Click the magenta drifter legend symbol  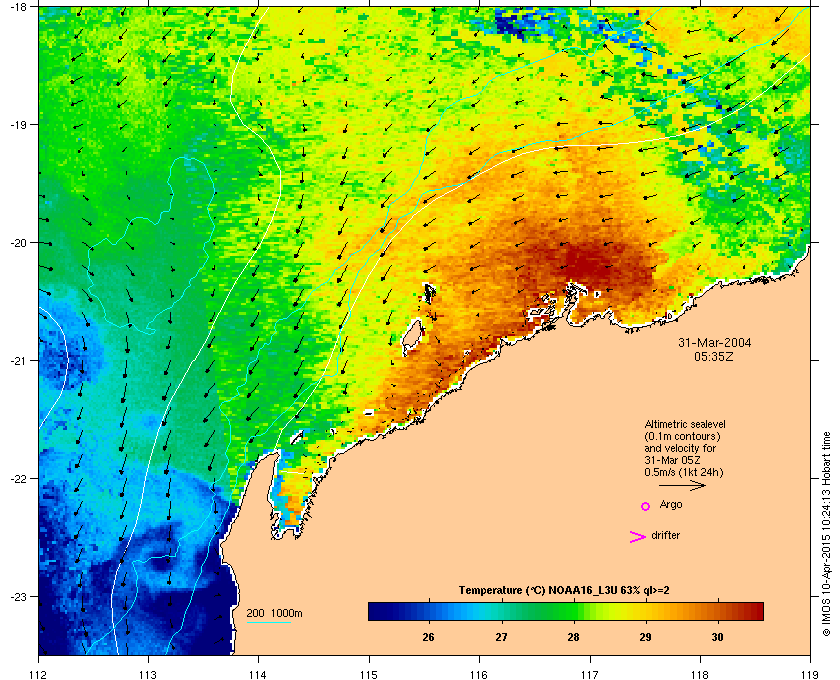638,537
